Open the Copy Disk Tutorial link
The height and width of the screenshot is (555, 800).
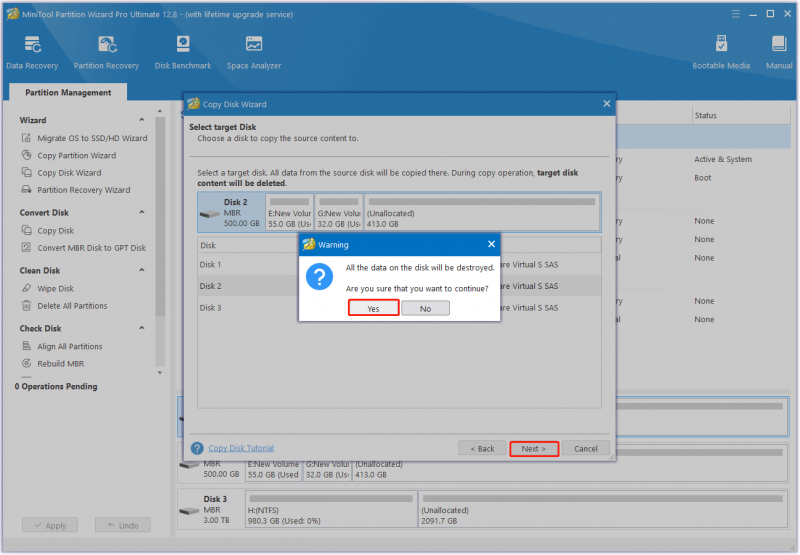241,448
